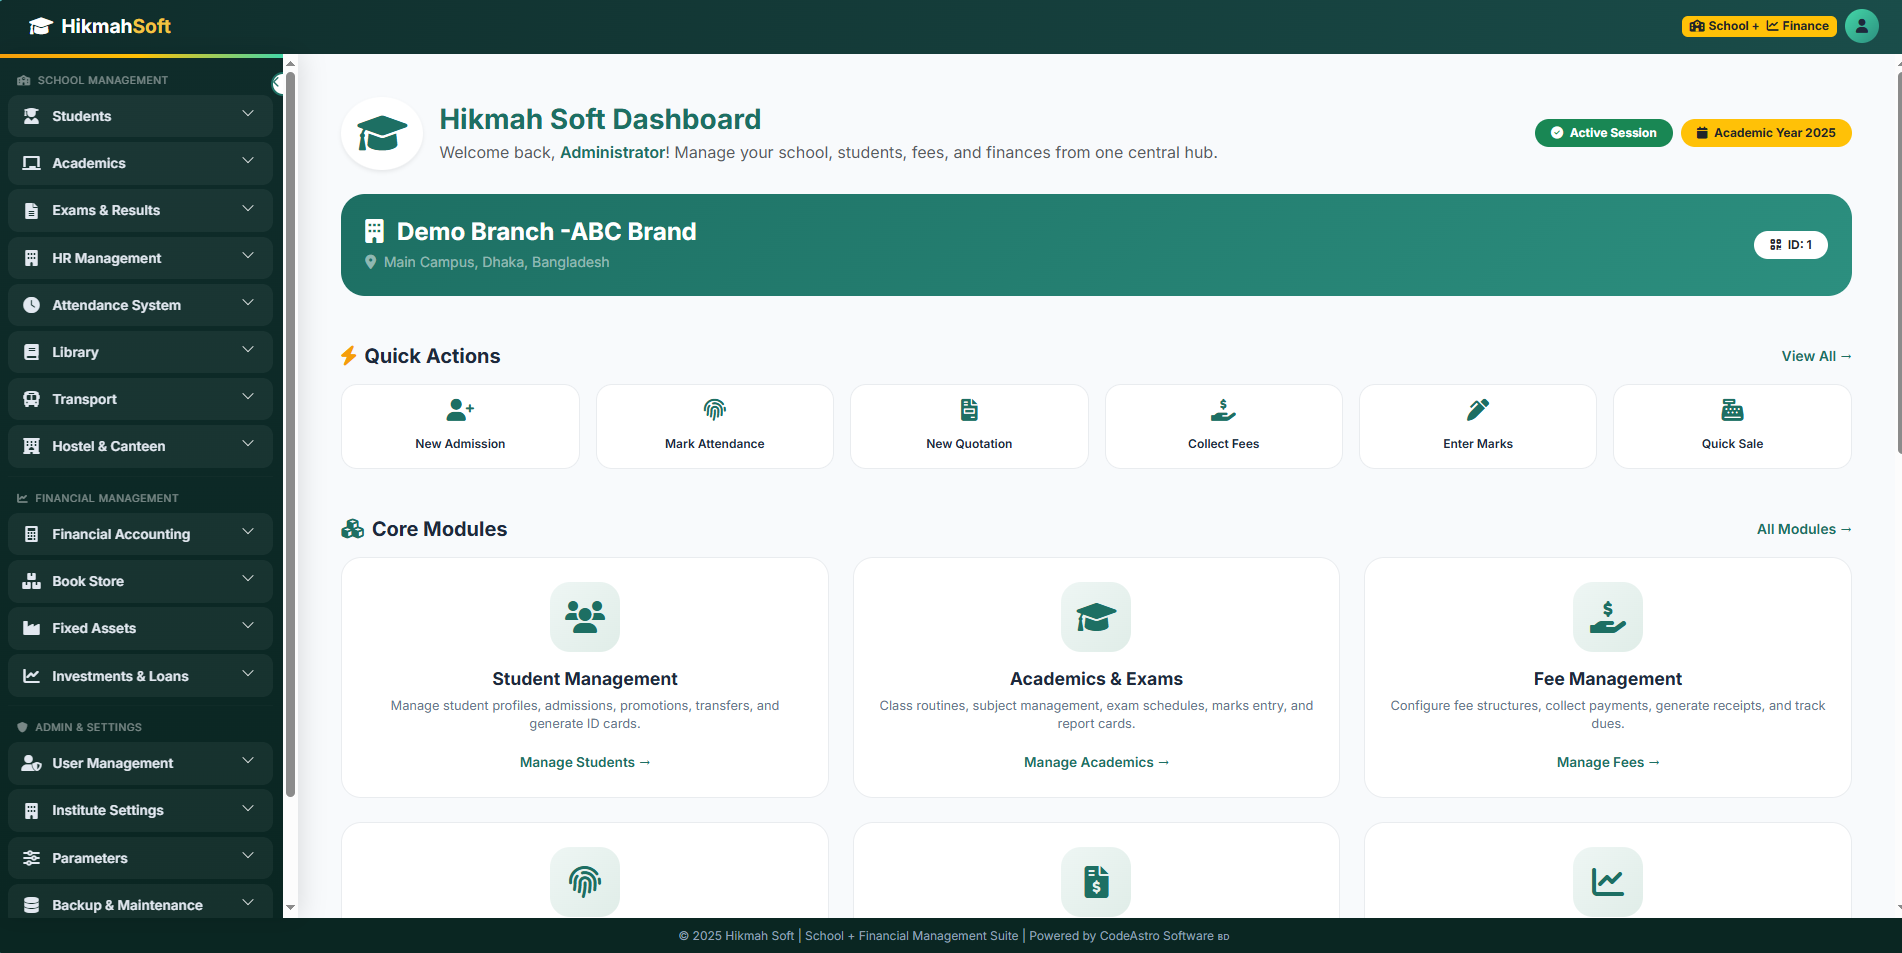The width and height of the screenshot is (1902, 953).
Task: Click the sidebar scrollbar down arrow
Action: (x=290, y=908)
